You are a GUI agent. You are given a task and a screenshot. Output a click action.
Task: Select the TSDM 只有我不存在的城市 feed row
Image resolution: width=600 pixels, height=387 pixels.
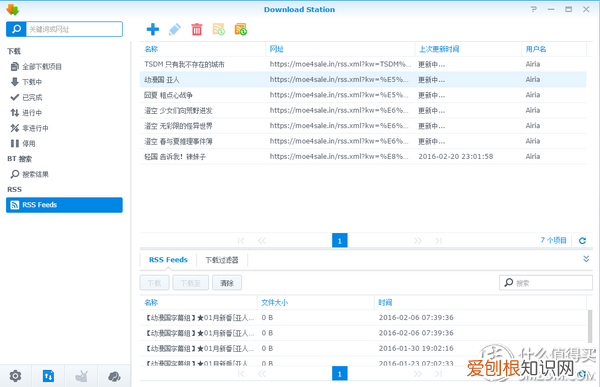click(363, 64)
